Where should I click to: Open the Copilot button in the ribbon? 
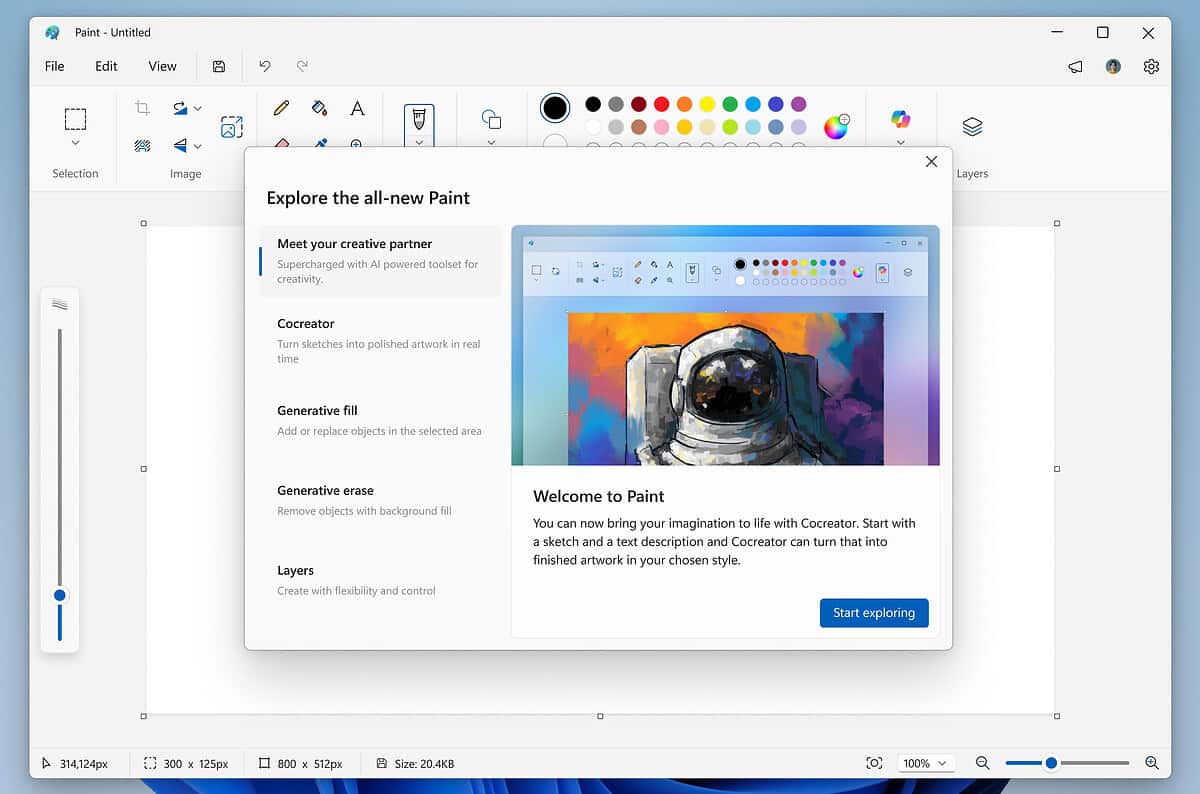[901, 119]
